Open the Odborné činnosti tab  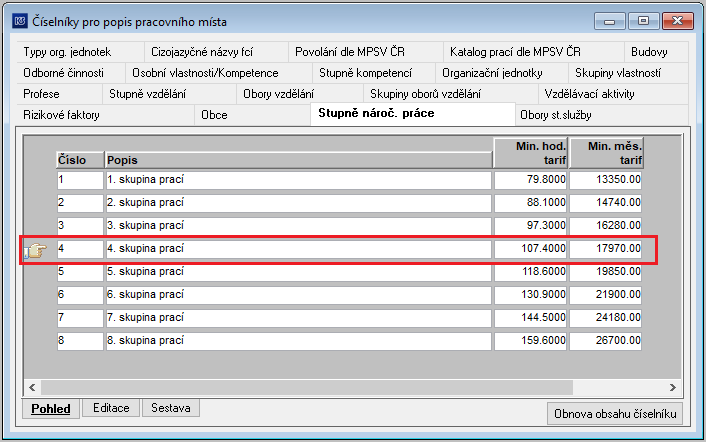tap(71, 73)
